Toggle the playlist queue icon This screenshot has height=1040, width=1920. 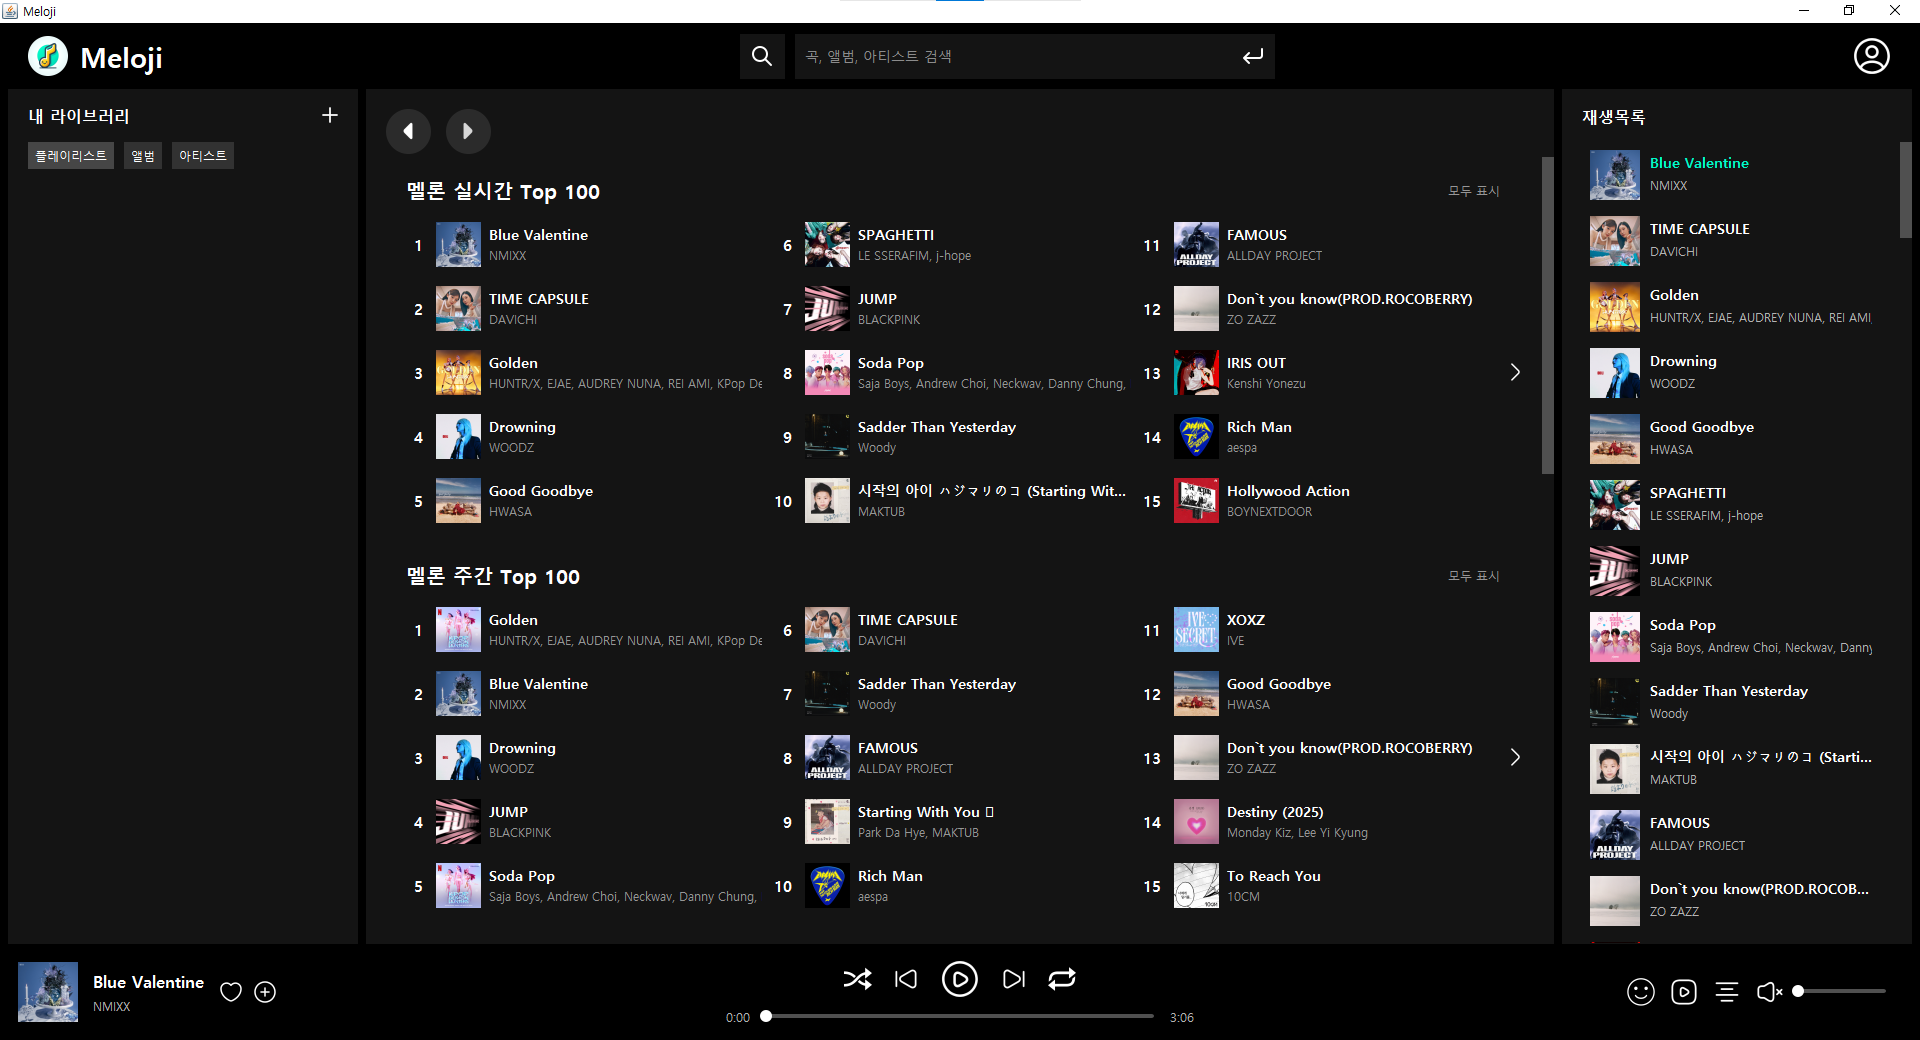pyautogui.click(x=1727, y=992)
